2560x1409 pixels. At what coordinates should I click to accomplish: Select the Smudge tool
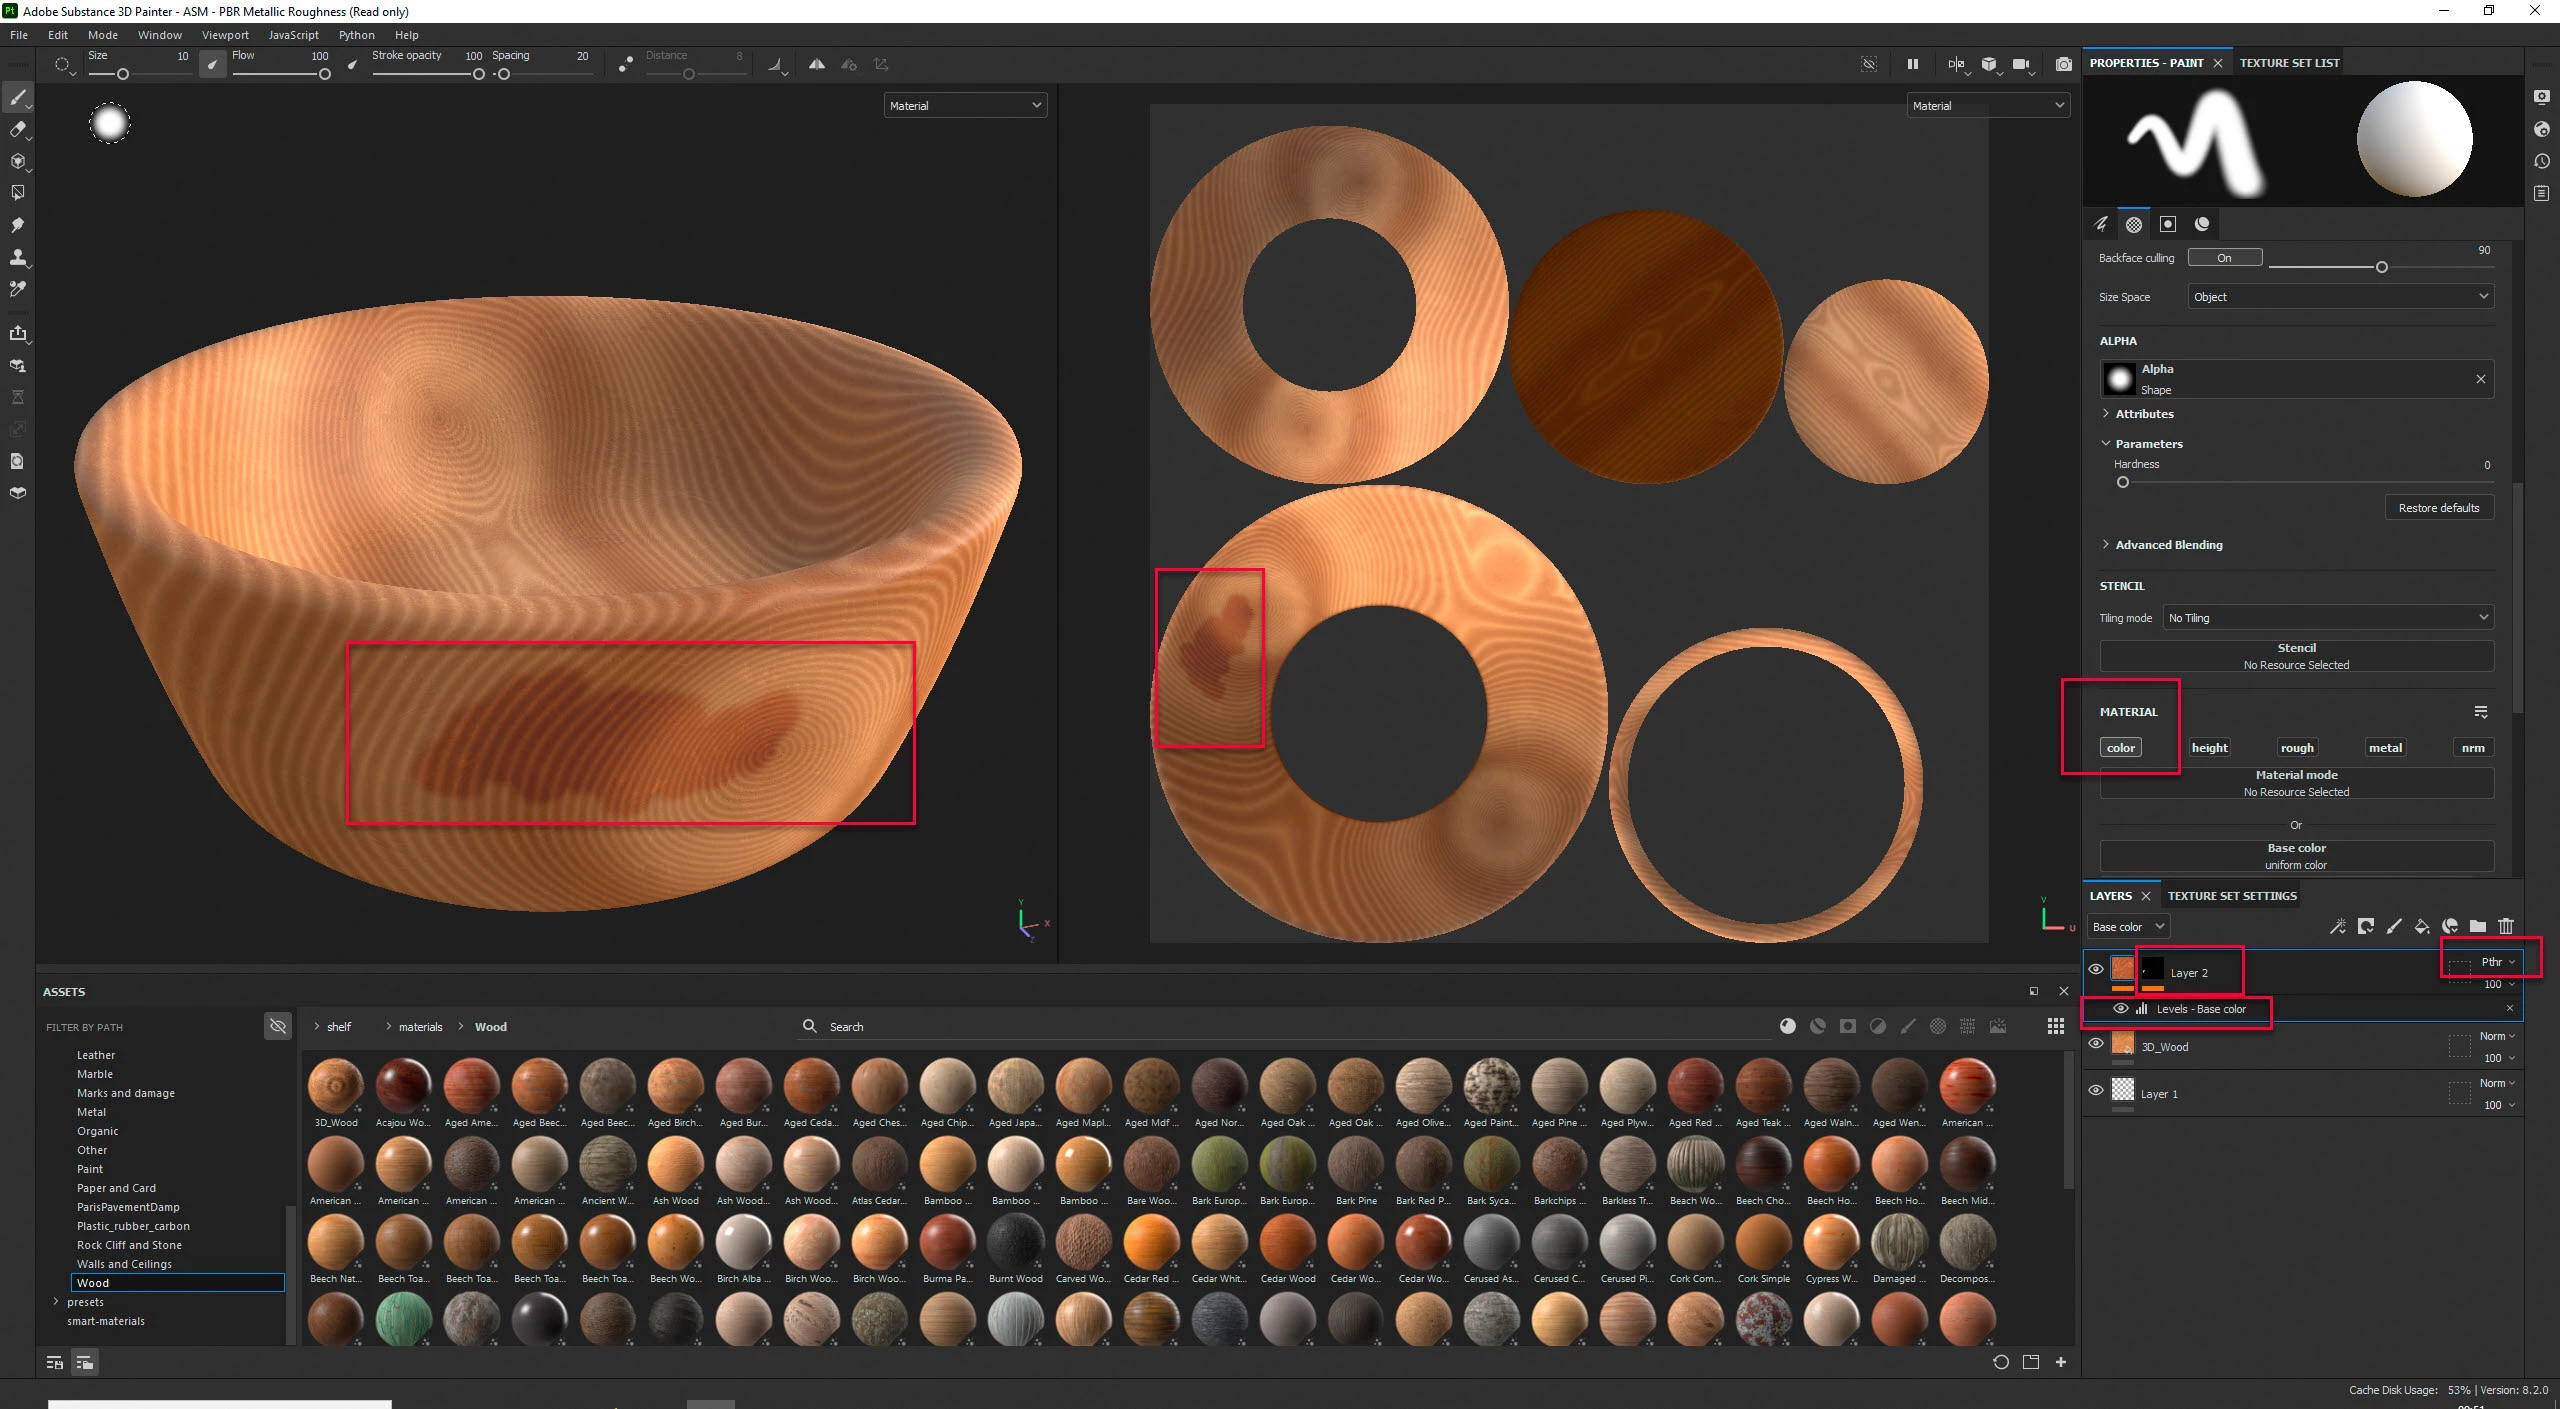pos(17,225)
